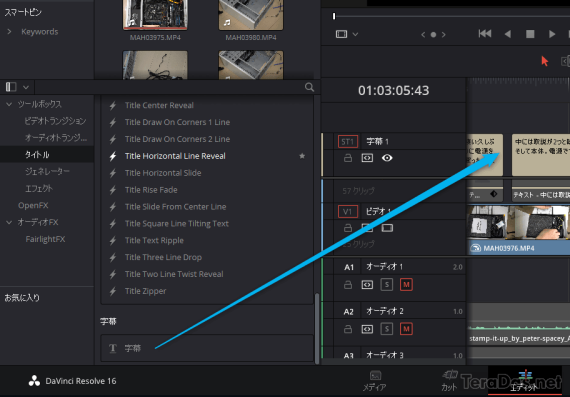The height and width of the screenshot is (397, 570).
Task: Expand the Keywords smart bin
Action: tap(9, 32)
